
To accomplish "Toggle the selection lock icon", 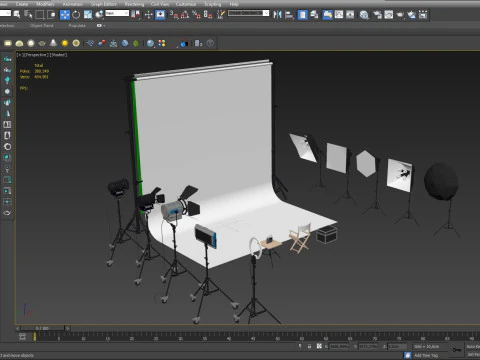I will pos(309,346).
